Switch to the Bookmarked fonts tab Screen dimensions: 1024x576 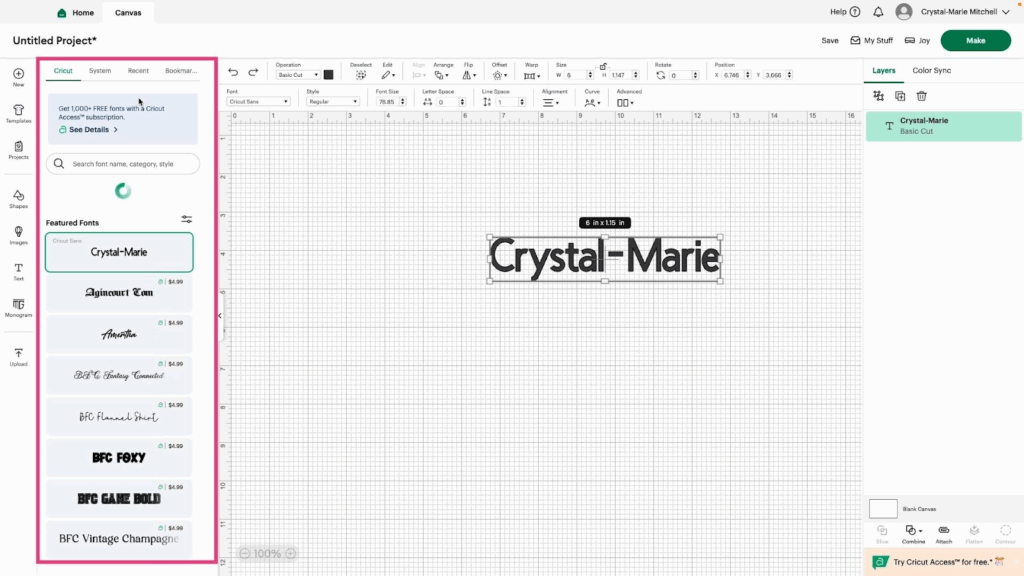pos(181,71)
